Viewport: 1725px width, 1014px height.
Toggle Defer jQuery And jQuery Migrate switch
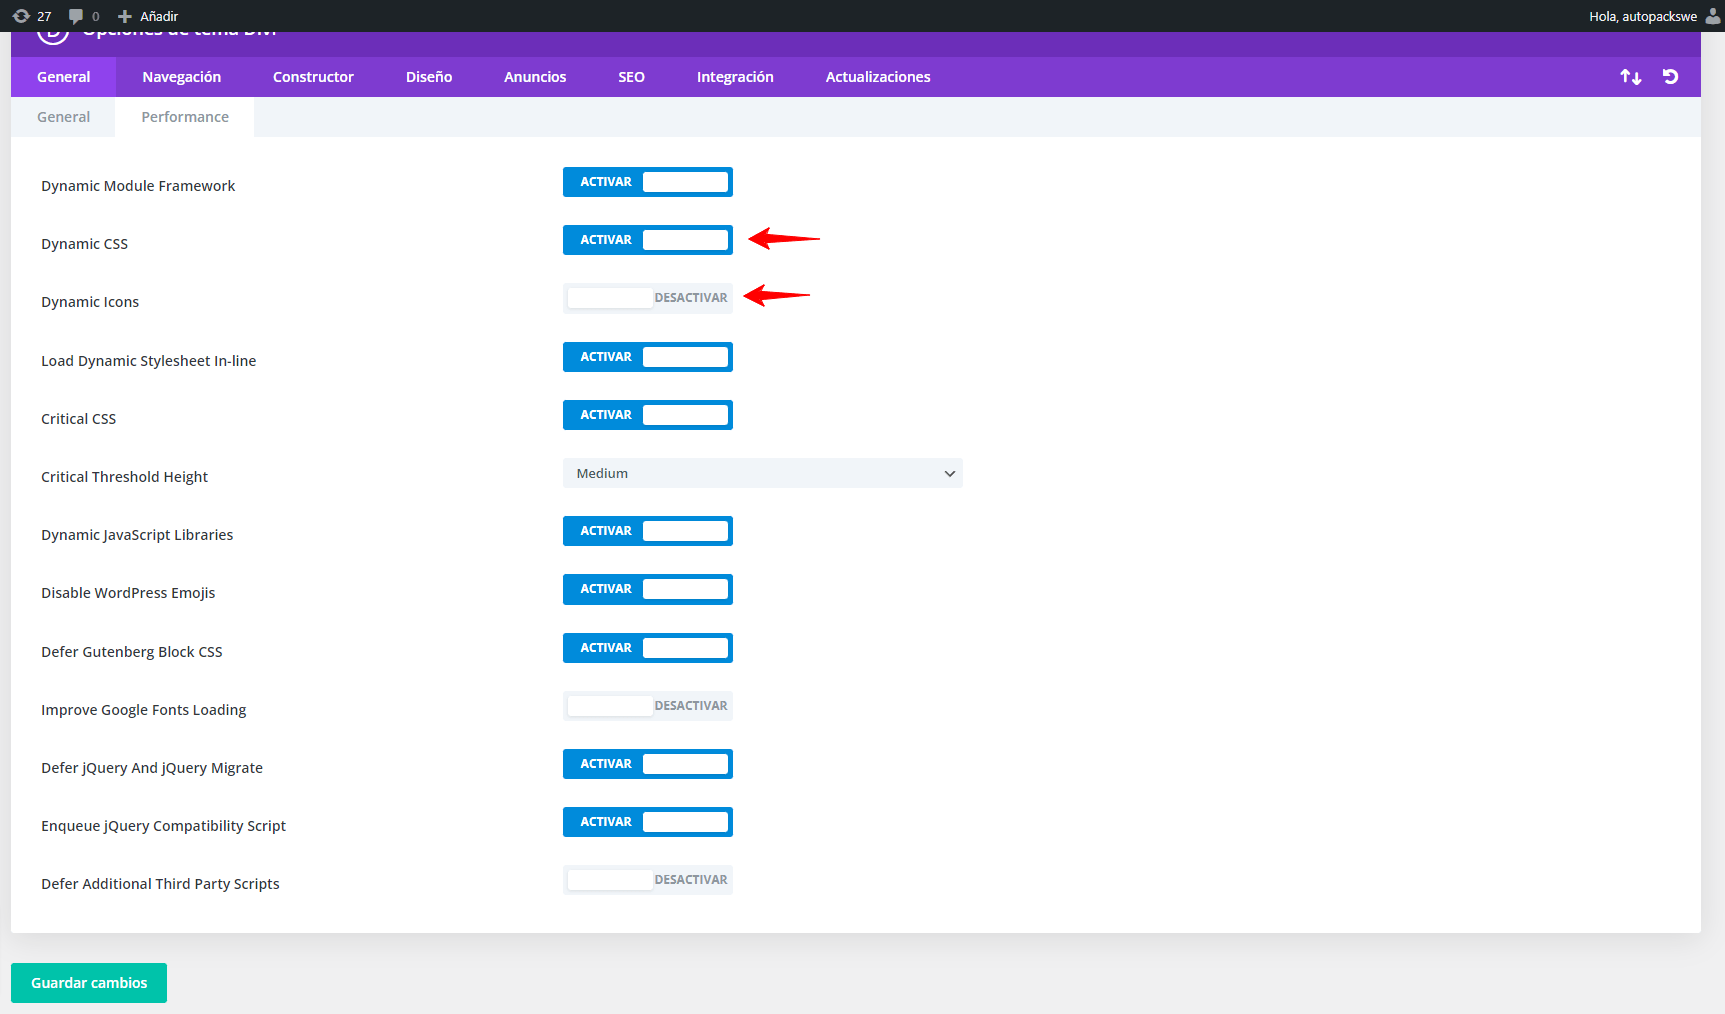click(x=648, y=764)
